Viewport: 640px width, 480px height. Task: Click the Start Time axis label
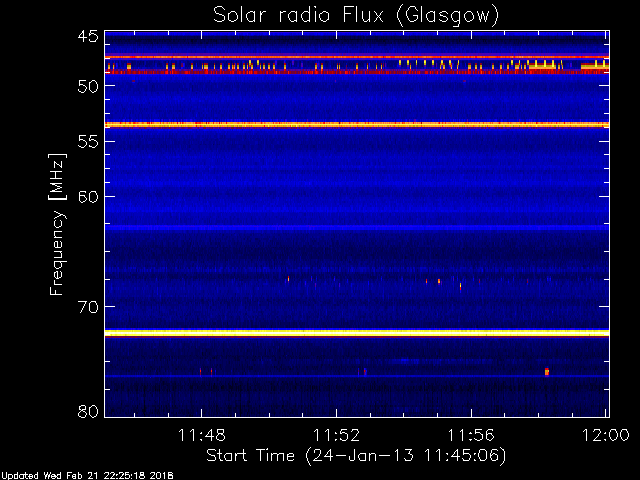(356, 456)
